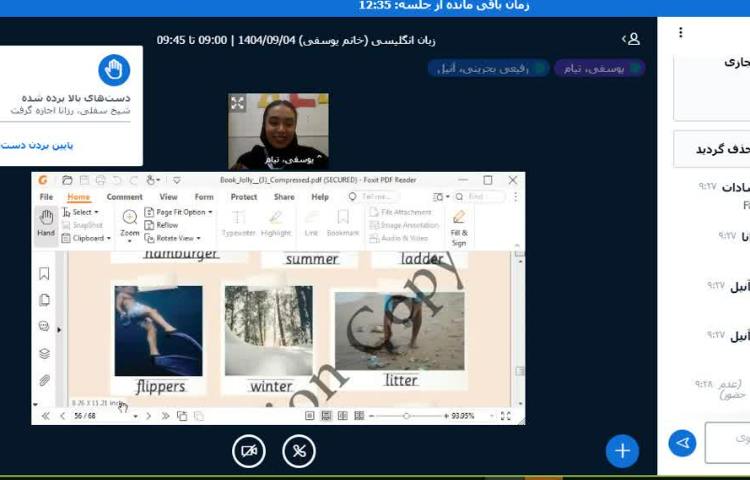Click File Attachment in the ribbon

(x=401, y=212)
